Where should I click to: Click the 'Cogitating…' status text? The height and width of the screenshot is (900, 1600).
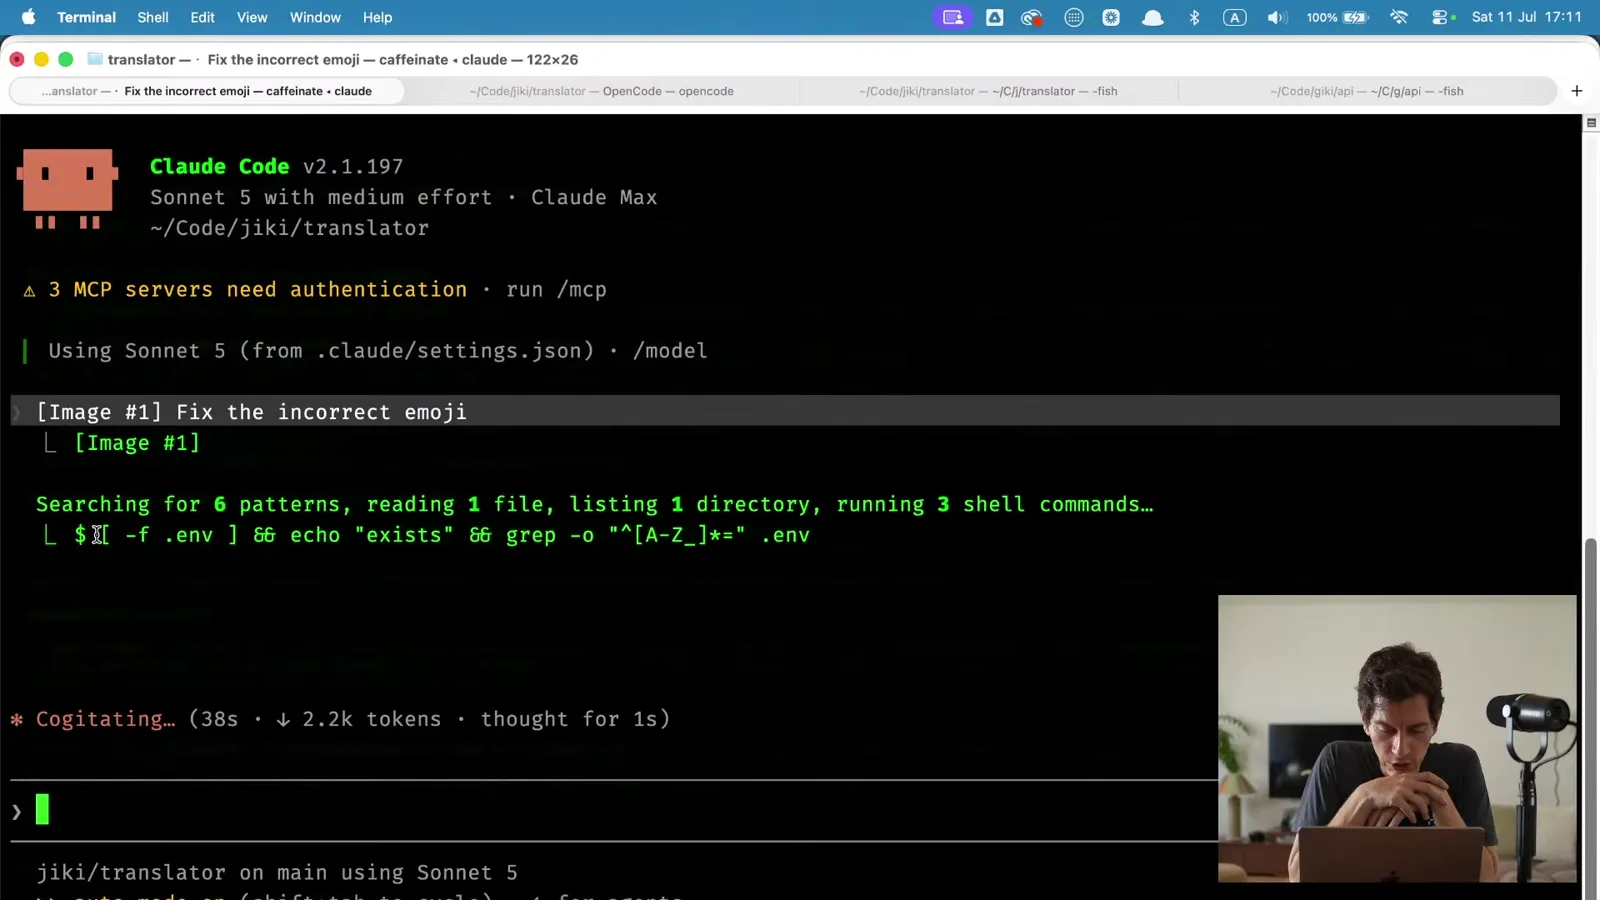pyautogui.click(x=105, y=719)
